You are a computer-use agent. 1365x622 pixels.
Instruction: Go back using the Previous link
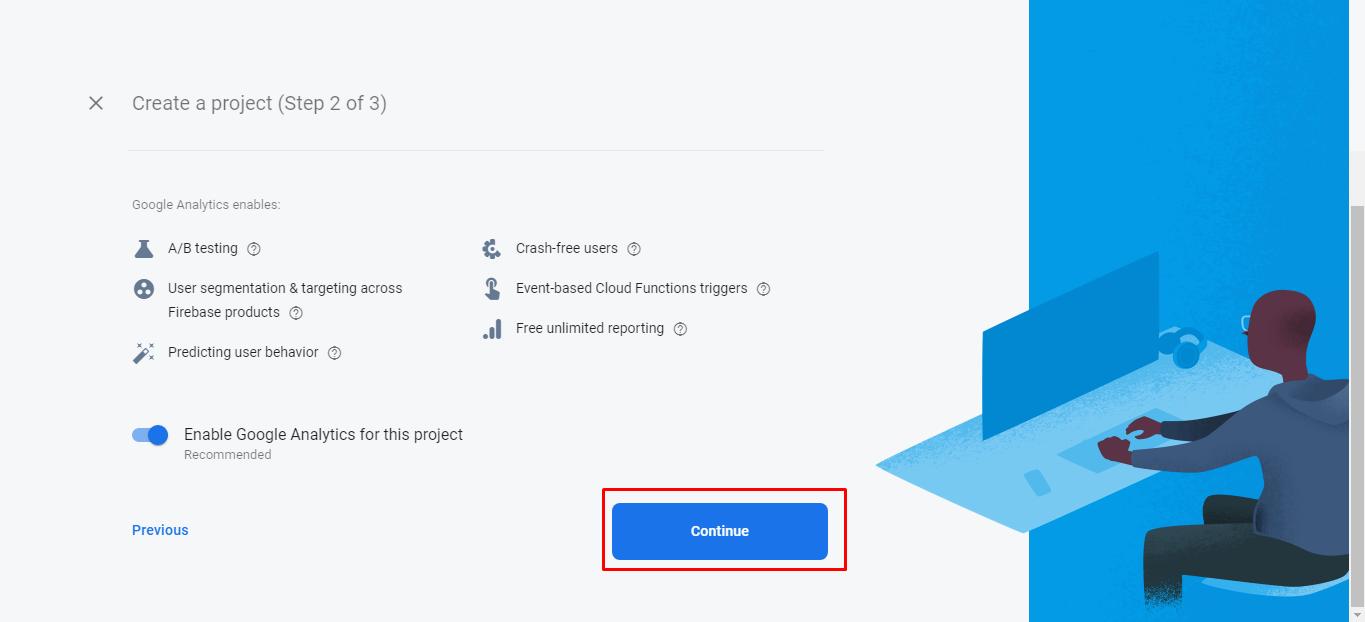[x=160, y=530]
